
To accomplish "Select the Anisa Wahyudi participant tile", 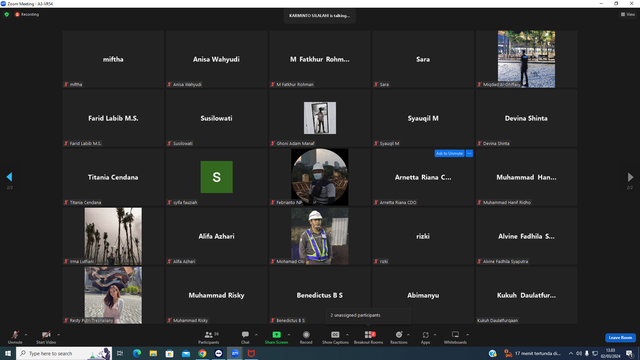I will (216, 59).
